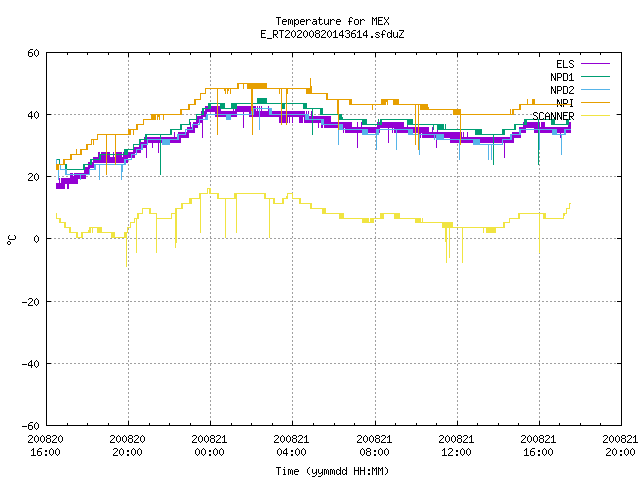Screen dimensions: 640x480
Task: Click the NPD1 legend label
Action: [562, 77]
